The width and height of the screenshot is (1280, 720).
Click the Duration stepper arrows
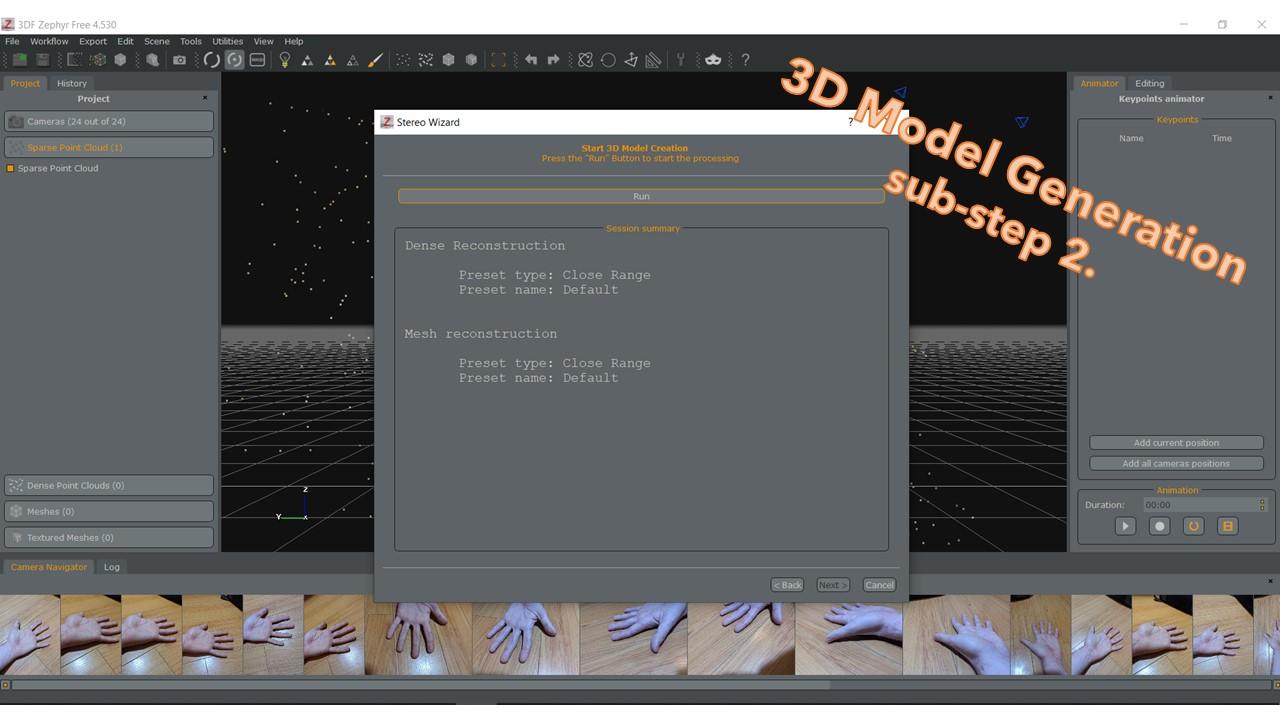point(1263,505)
